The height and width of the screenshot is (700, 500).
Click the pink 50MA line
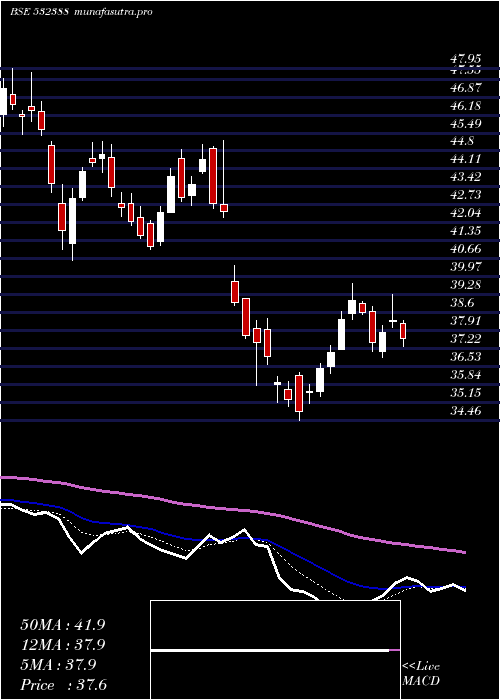click(x=232, y=509)
